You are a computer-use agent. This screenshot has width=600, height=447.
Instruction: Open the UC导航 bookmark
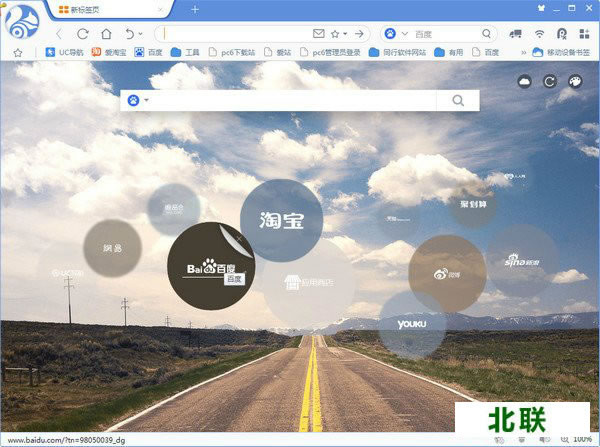pyautogui.click(x=64, y=52)
